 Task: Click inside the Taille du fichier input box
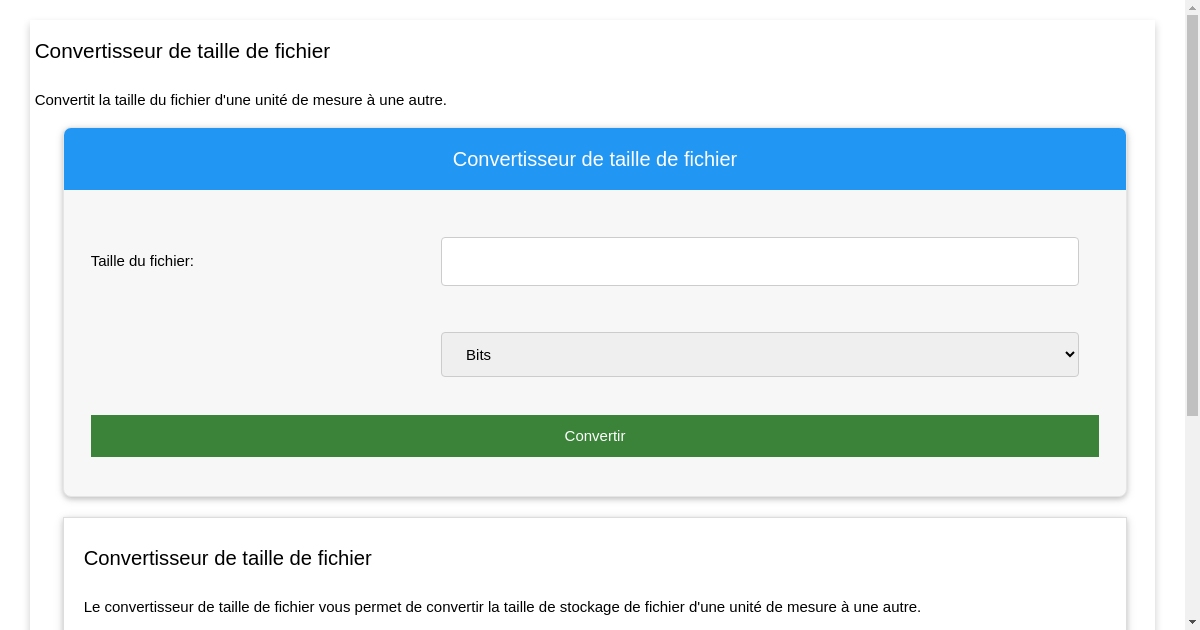click(x=760, y=261)
